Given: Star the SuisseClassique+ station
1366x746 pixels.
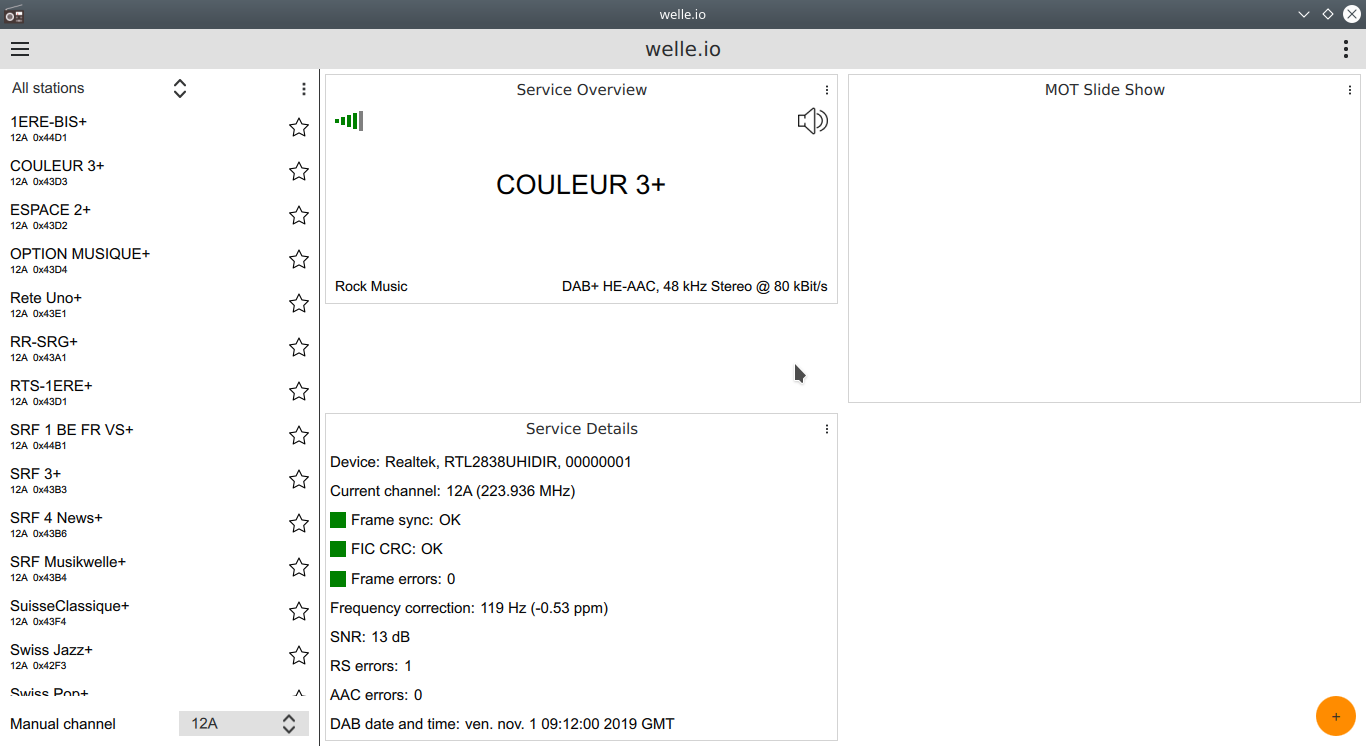Looking at the screenshot, I should click(x=299, y=611).
